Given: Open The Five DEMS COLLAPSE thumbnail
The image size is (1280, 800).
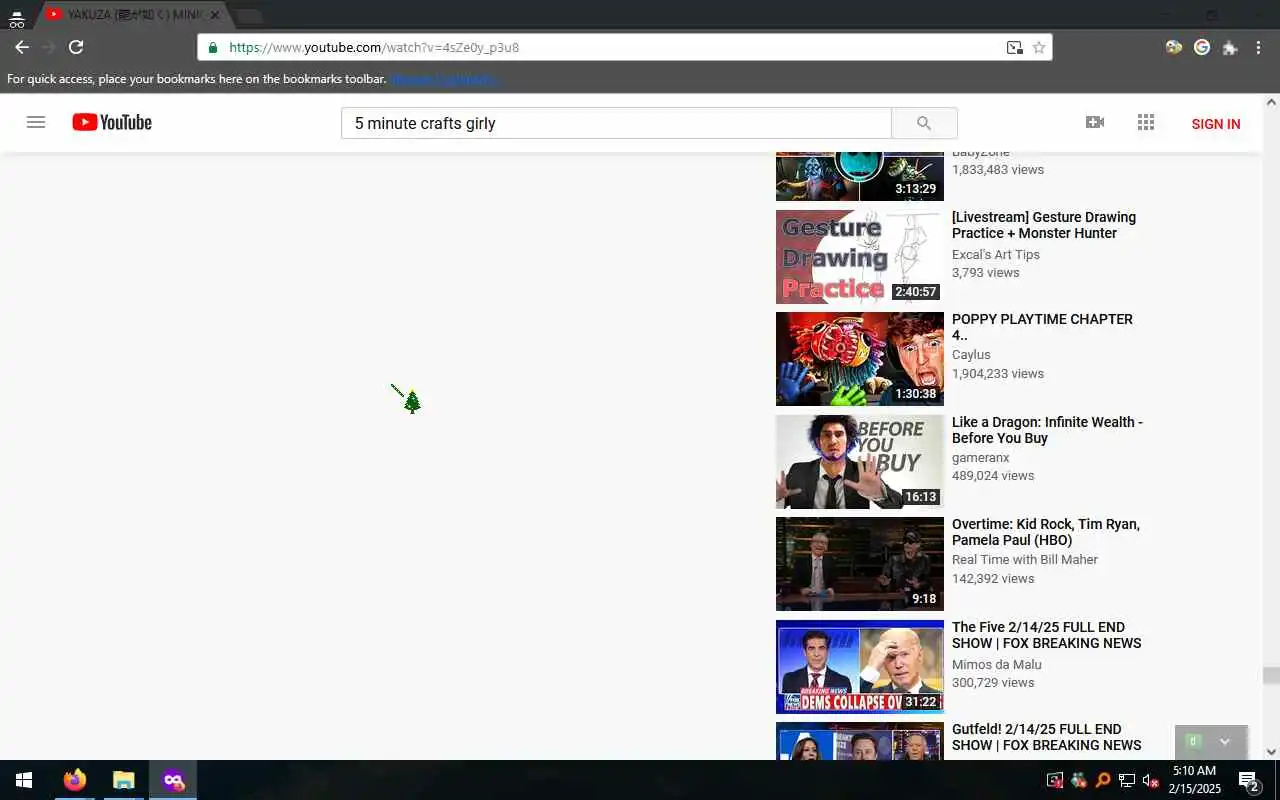Looking at the screenshot, I should (x=860, y=667).
